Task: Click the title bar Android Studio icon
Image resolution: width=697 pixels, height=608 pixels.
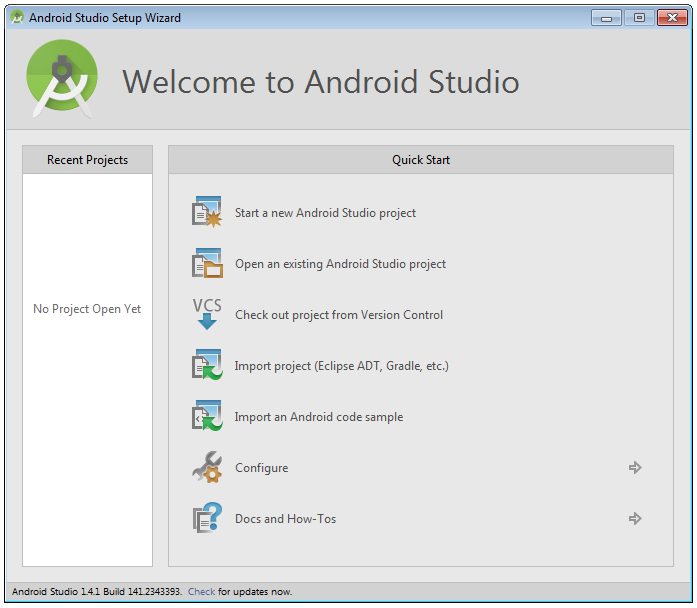Action: pos(17,18)
